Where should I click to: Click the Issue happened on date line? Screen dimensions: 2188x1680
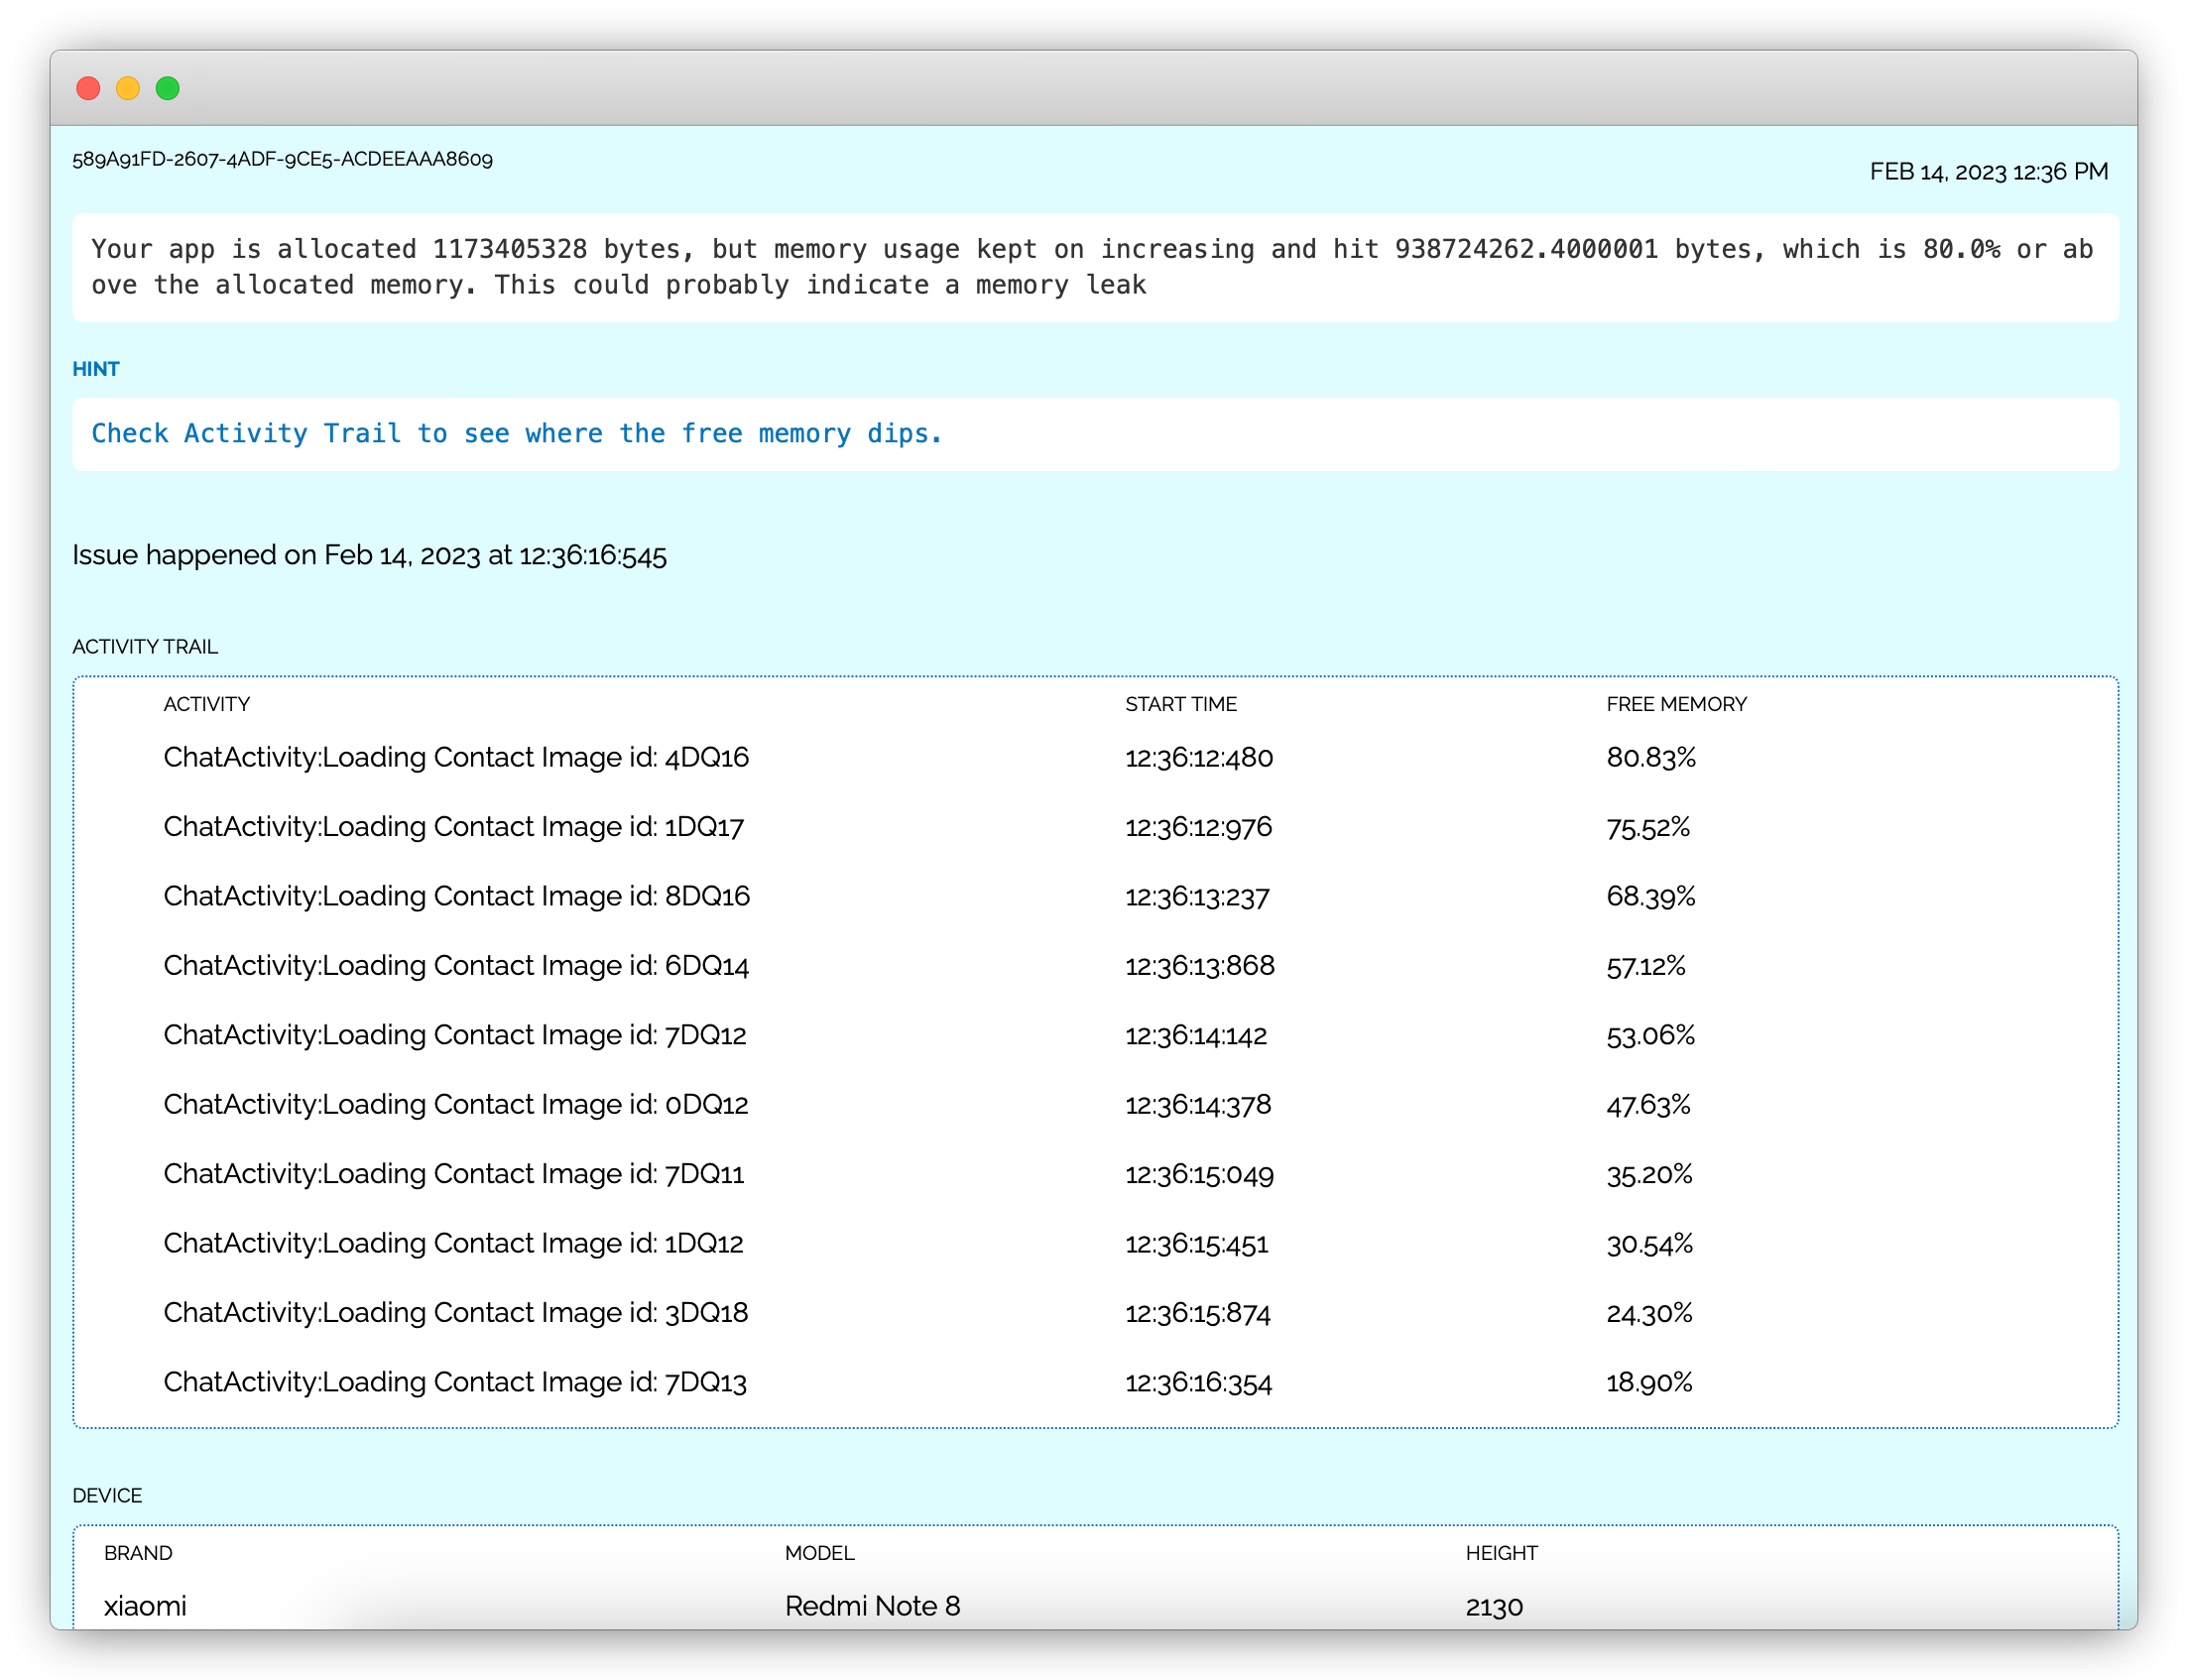[x=369, y=555]
